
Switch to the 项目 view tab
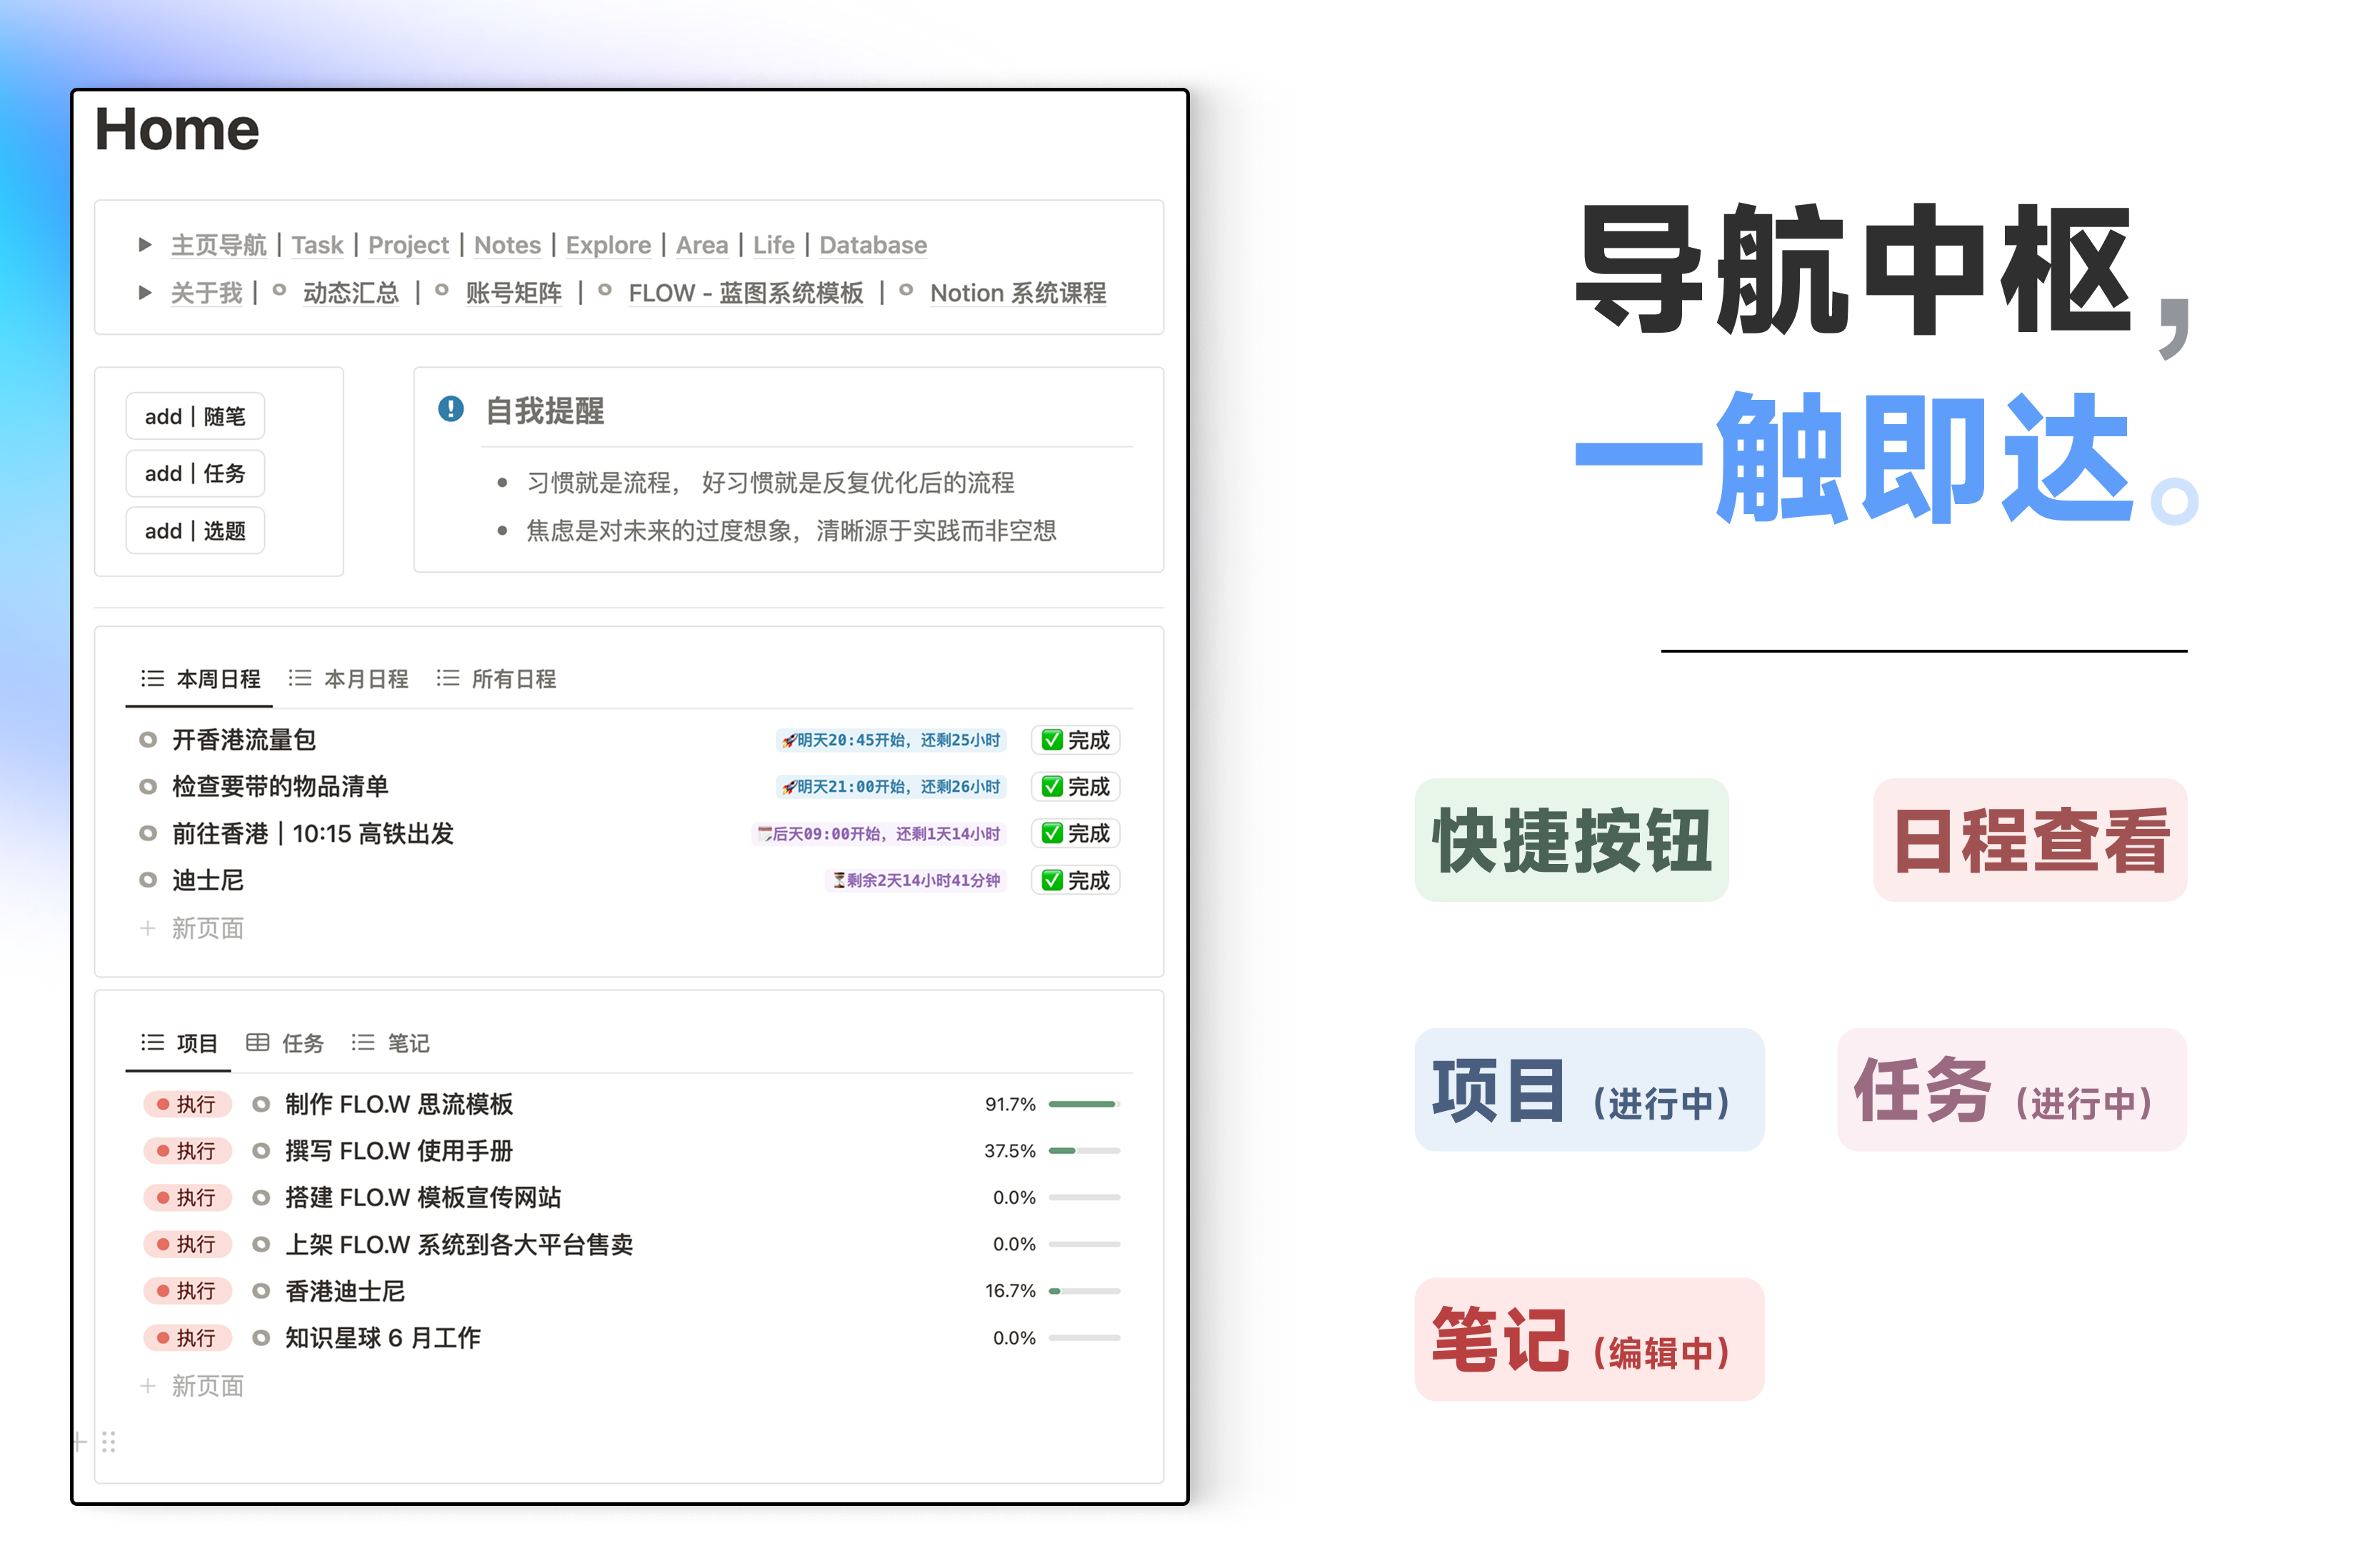(x=179, y=1043)
